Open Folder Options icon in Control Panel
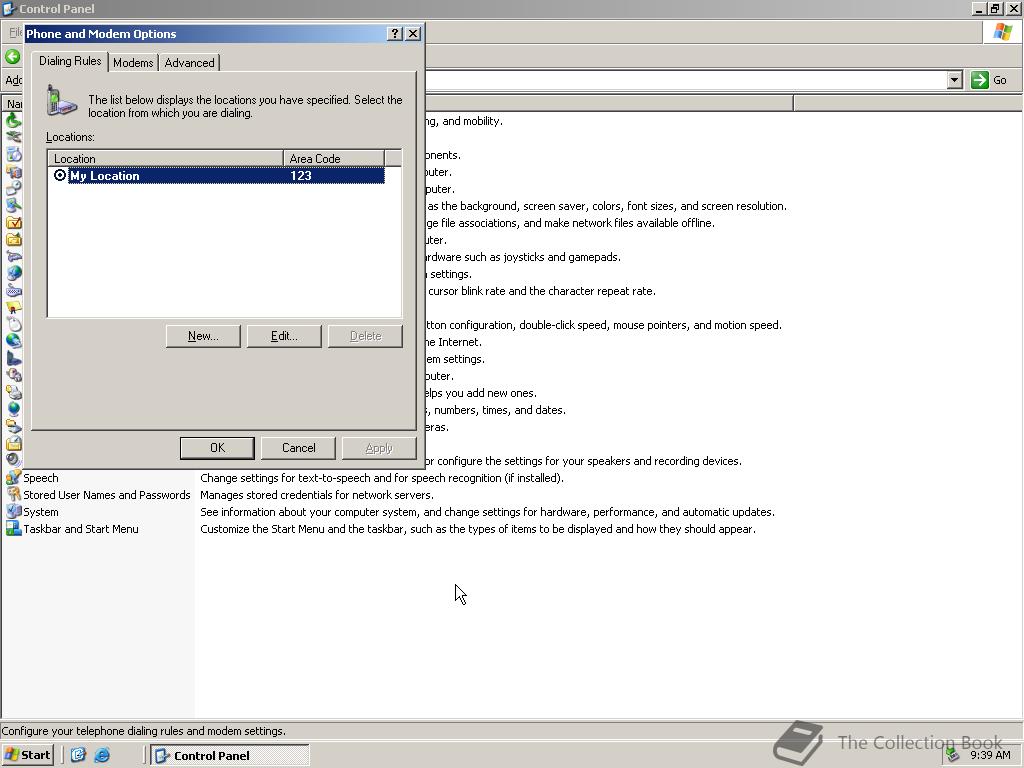 coord(14,223)
